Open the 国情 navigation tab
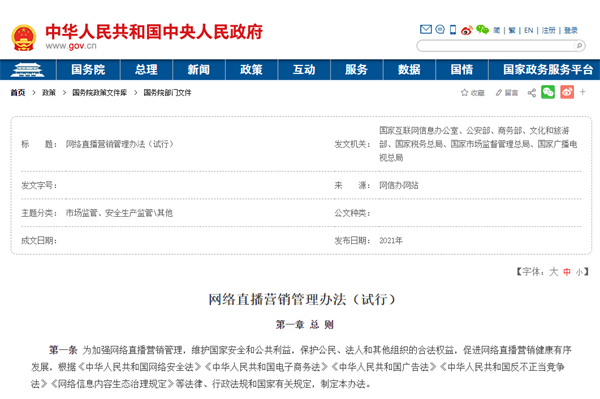The width and height of the screenshot is (600, 399). click(x=462, y=70)
